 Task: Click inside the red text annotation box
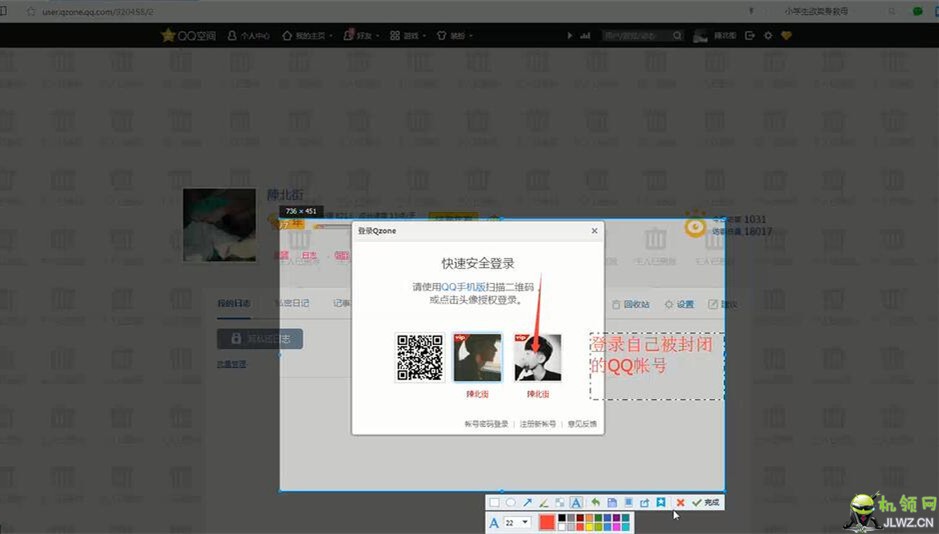click(x=657, y=366)
